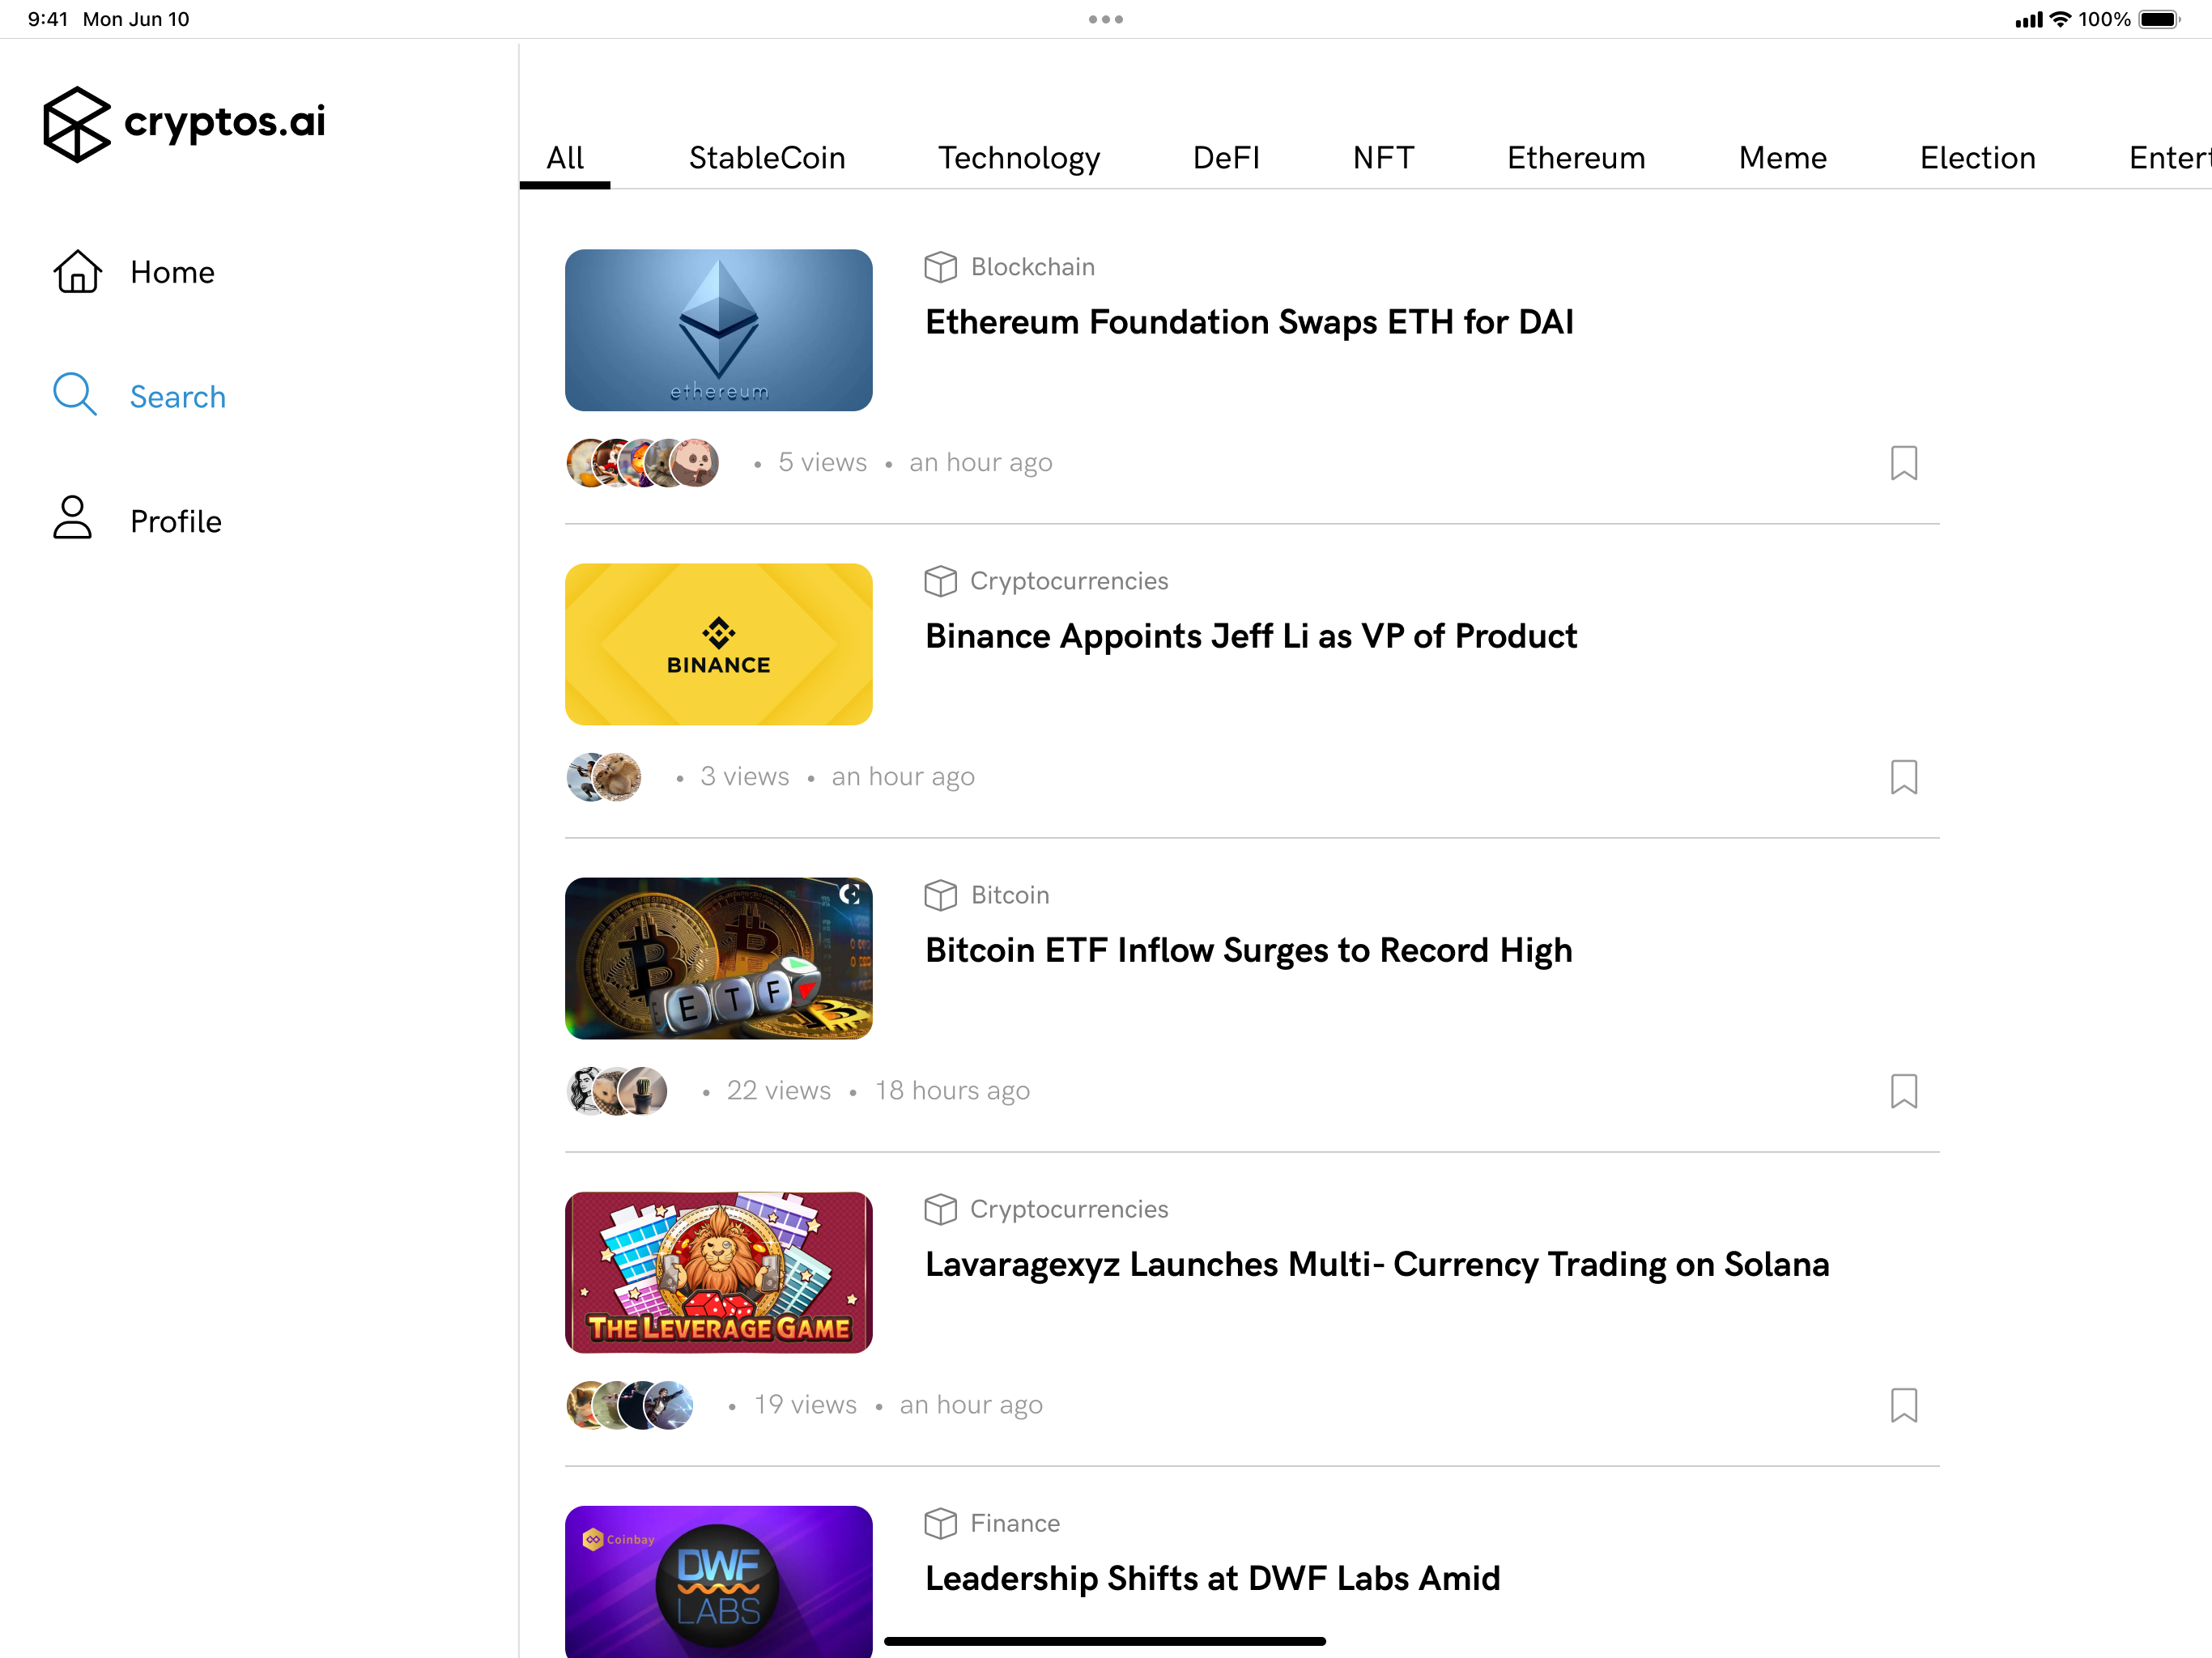
Task: Bookmark the Binance Jeff Li article
Action: coord(1903,777)
